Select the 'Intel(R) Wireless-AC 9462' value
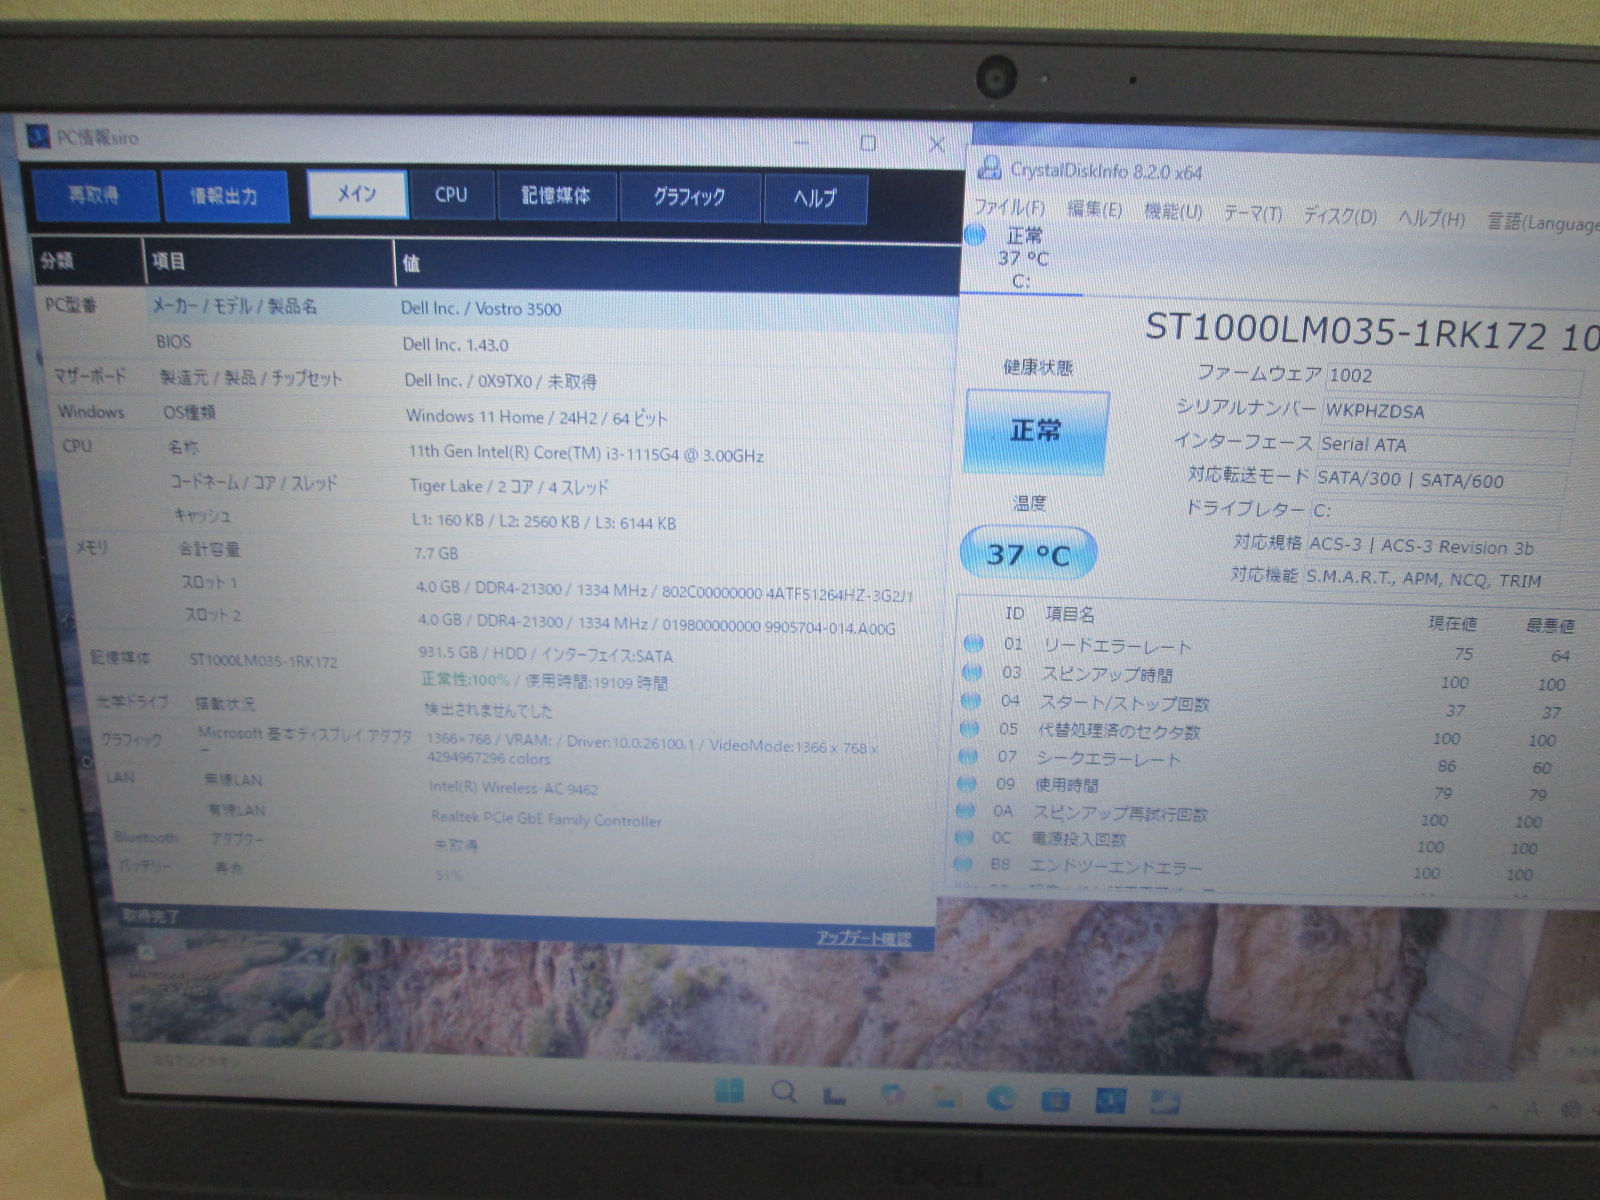 pyautogui.click(x=514, y=788)
